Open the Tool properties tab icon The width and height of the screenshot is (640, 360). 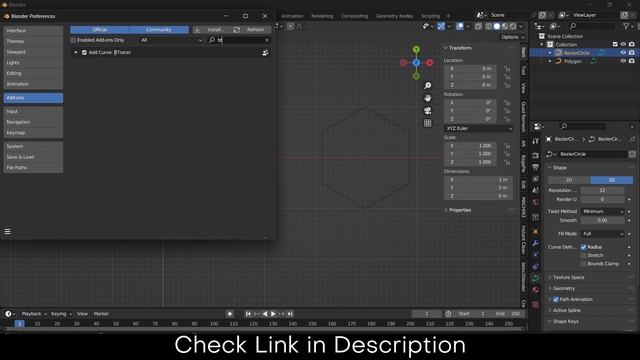pos(536,141)
